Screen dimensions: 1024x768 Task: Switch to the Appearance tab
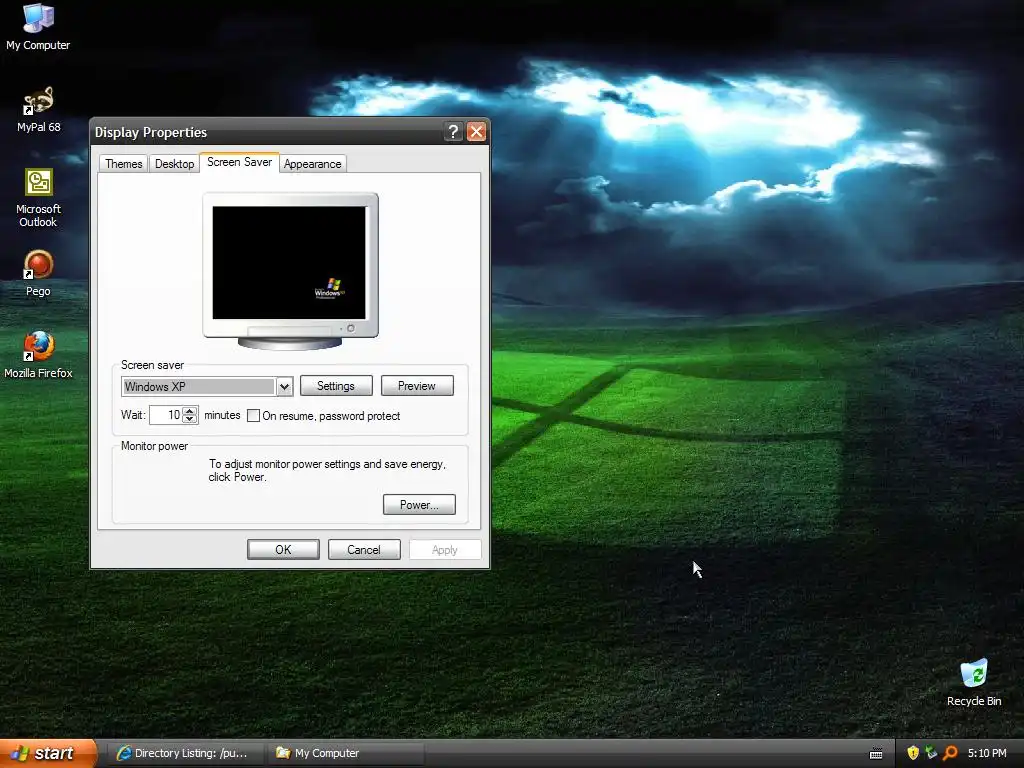click(312, 163)
